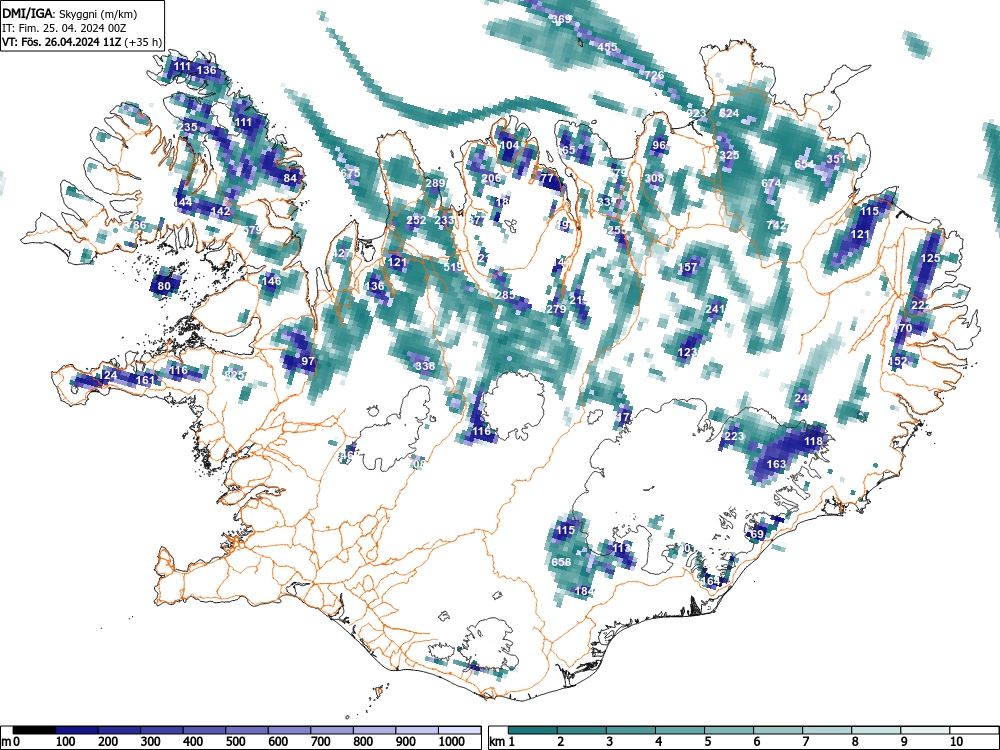Click the 742 visibility value on the map

point(776,224)
